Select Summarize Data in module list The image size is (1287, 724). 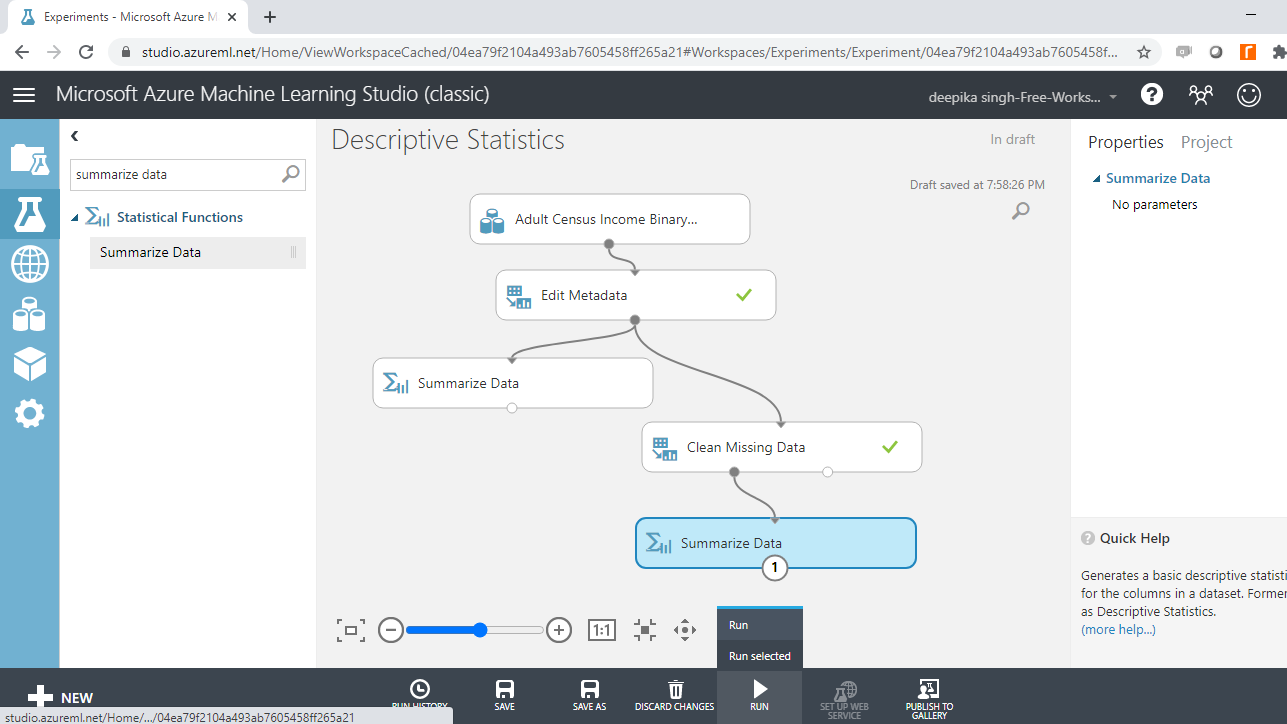click(197, 252)
